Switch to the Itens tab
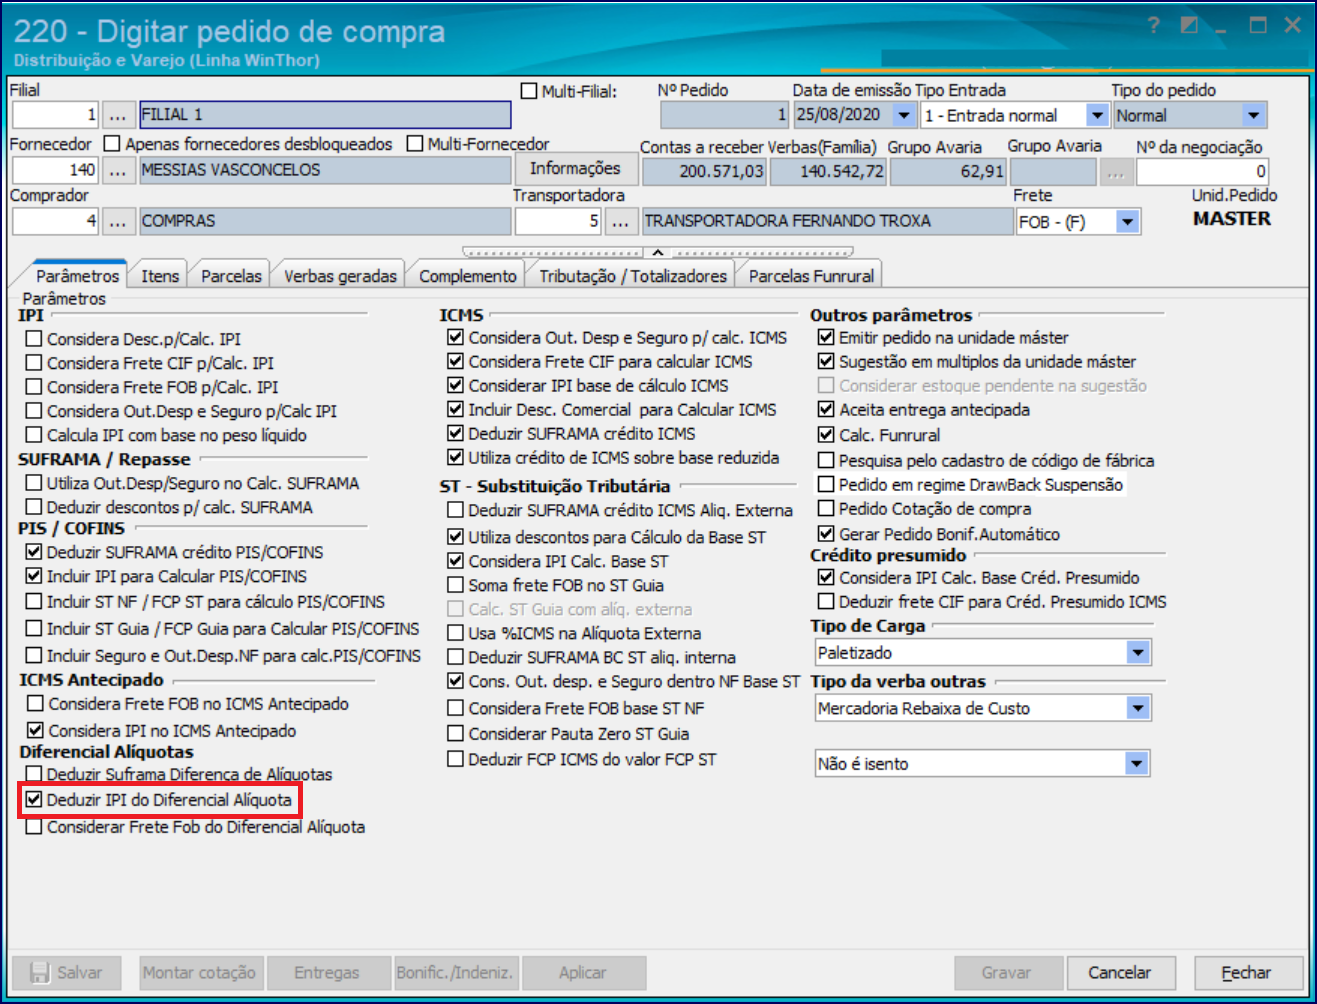The image size is (1317, 1004). point(160,276)
